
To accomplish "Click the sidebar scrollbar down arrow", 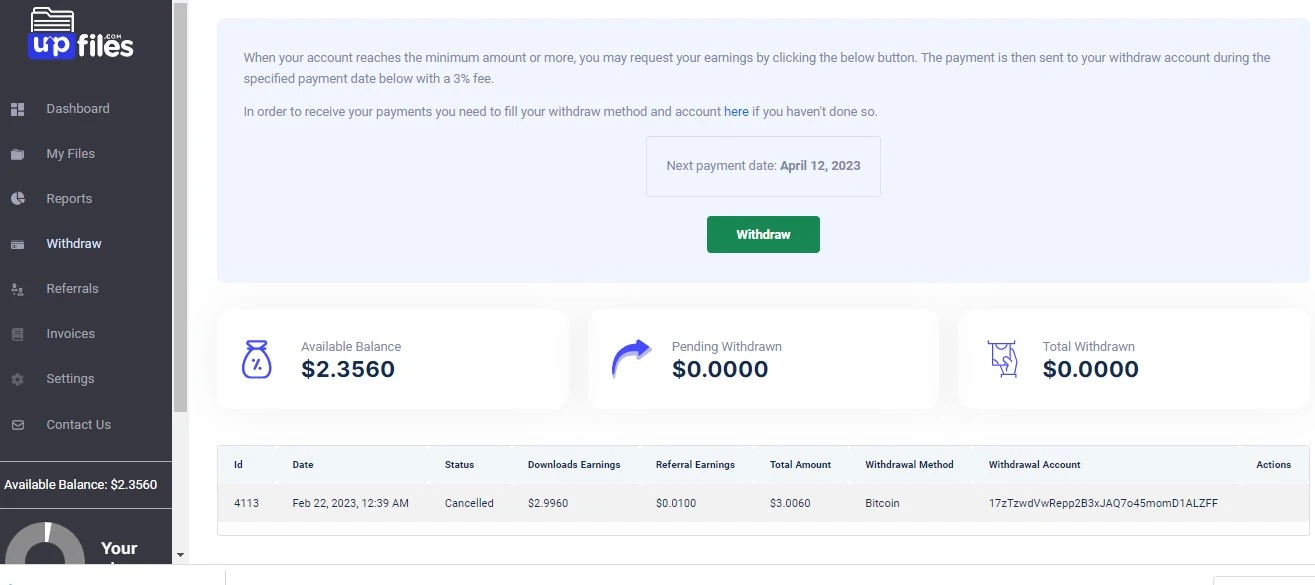I will coord(180,554).
